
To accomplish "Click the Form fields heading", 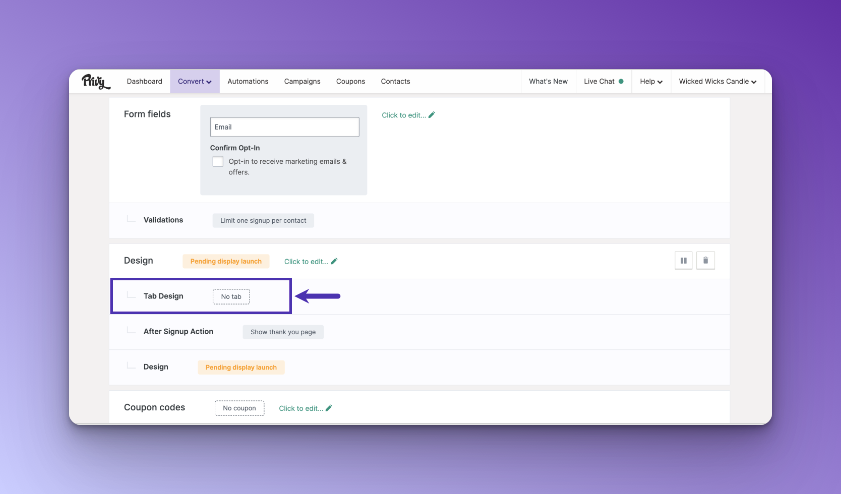I will (x=147, y=114).
